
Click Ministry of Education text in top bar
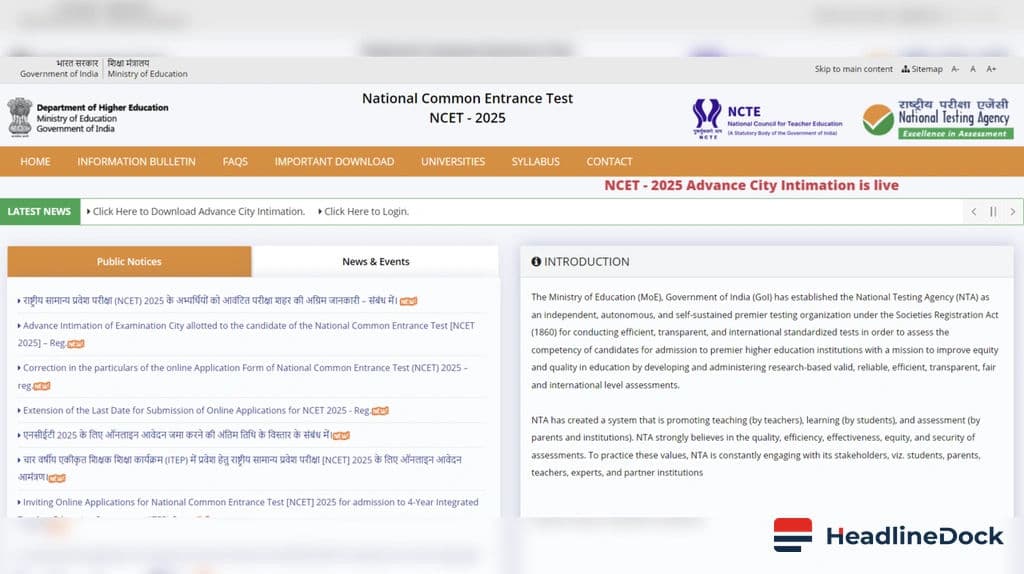pos(148,74)
